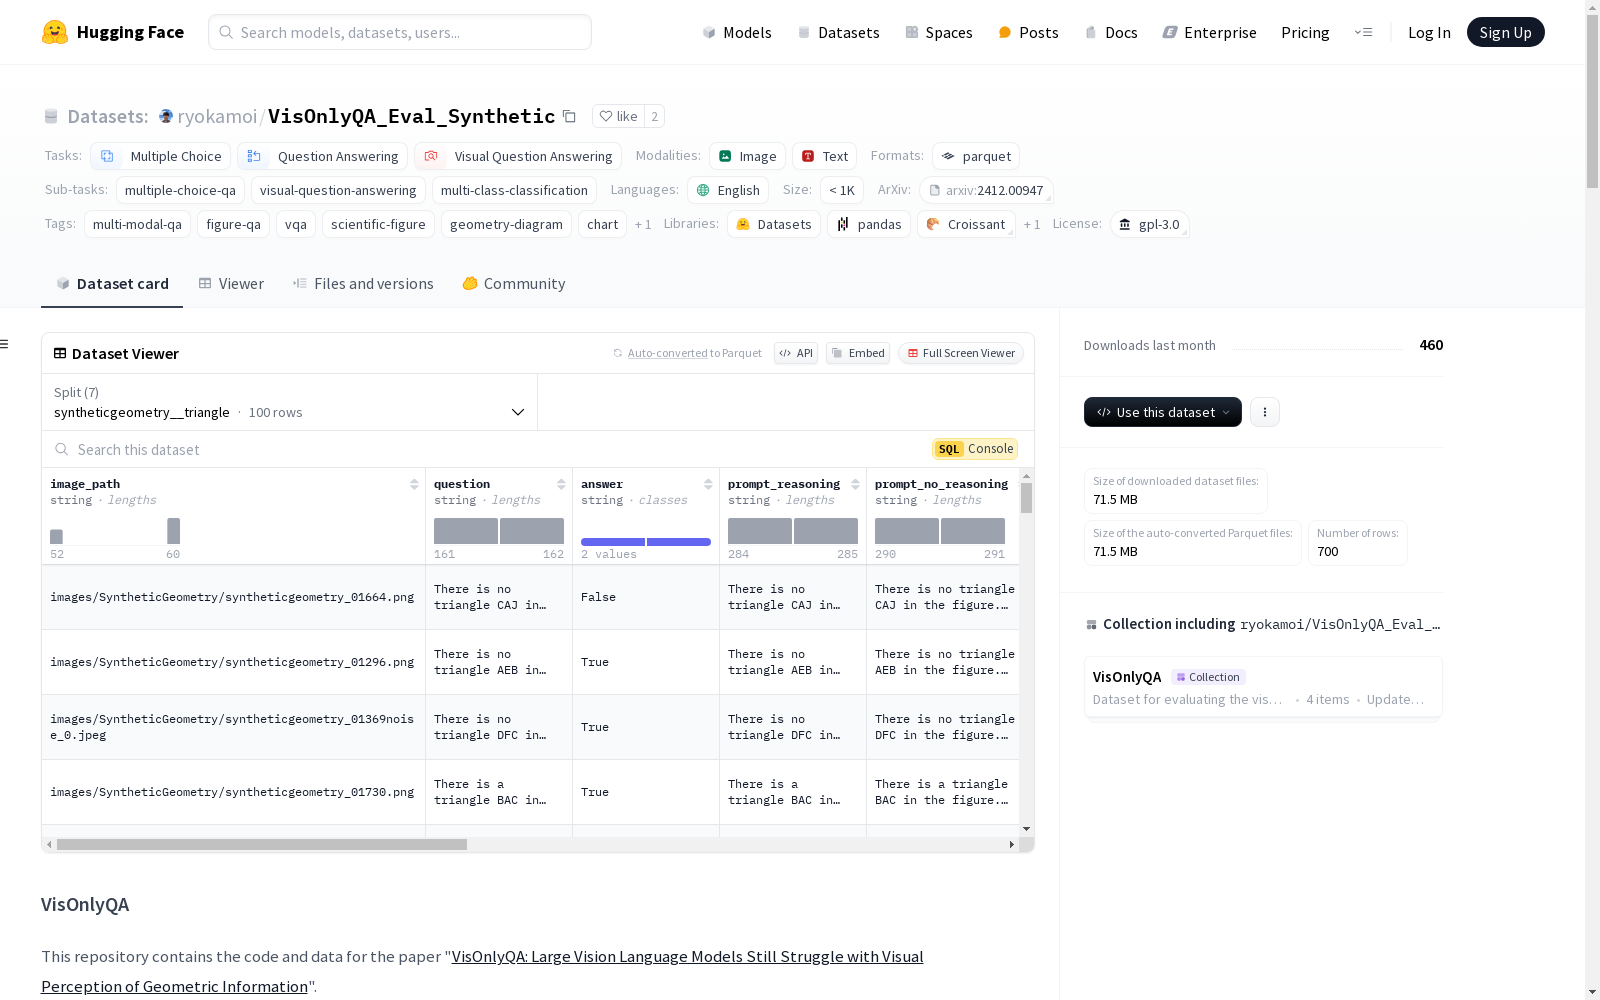
Task: Copy dataset name with the copy icon
Action: (x=569, y=116)
